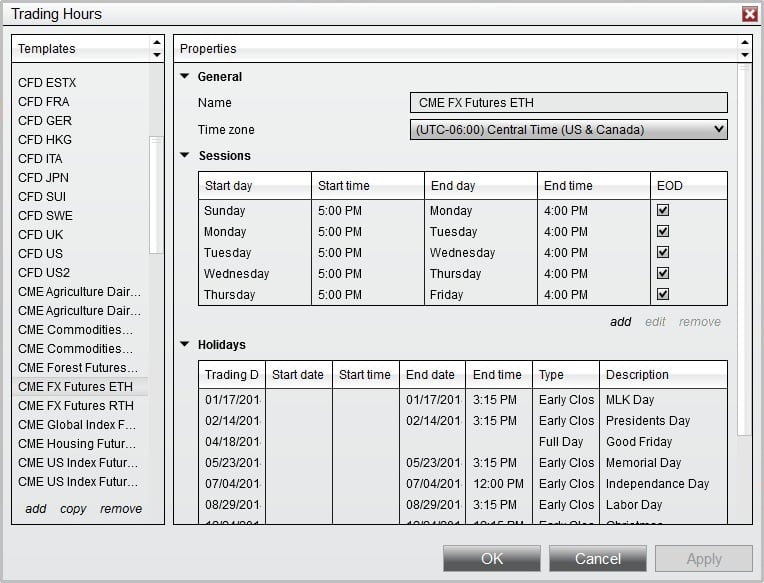Image resolution: width=764 pixels, height=583 pixels.
Task: Click the Templates list vertical scrollbar
Action: tap(155, 195)
